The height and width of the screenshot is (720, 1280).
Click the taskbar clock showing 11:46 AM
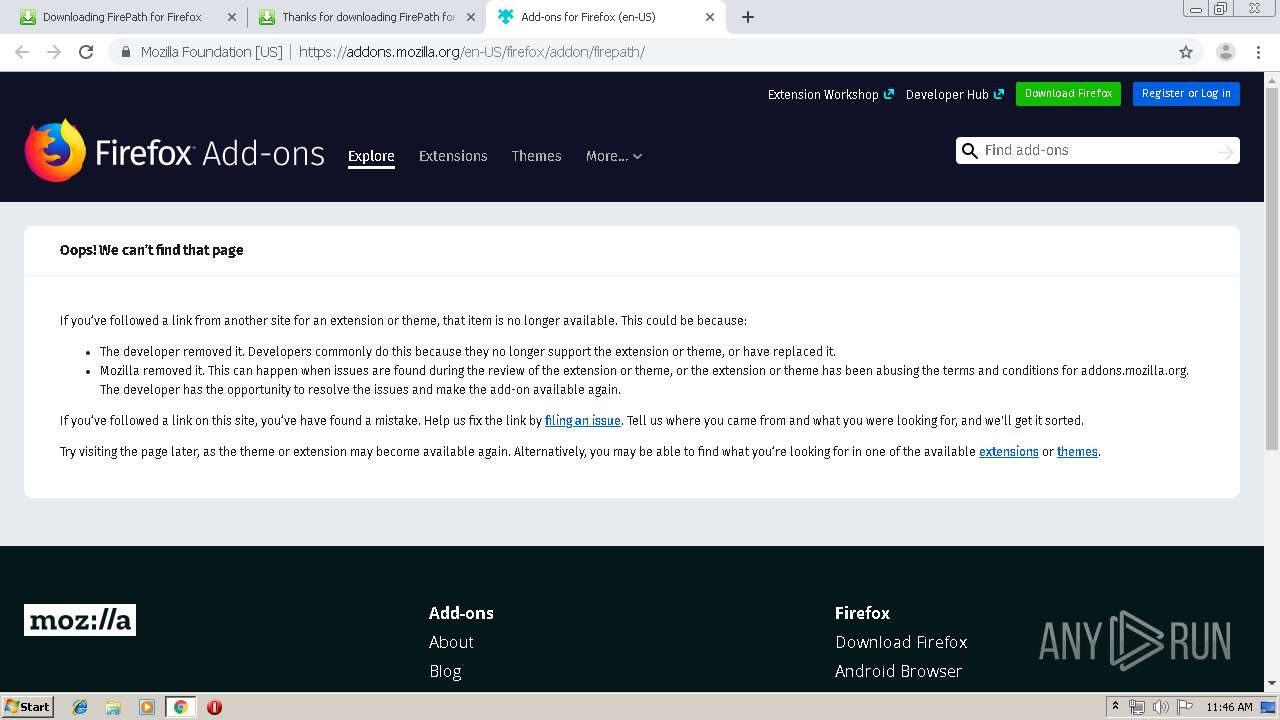[x=1229, y=707]
